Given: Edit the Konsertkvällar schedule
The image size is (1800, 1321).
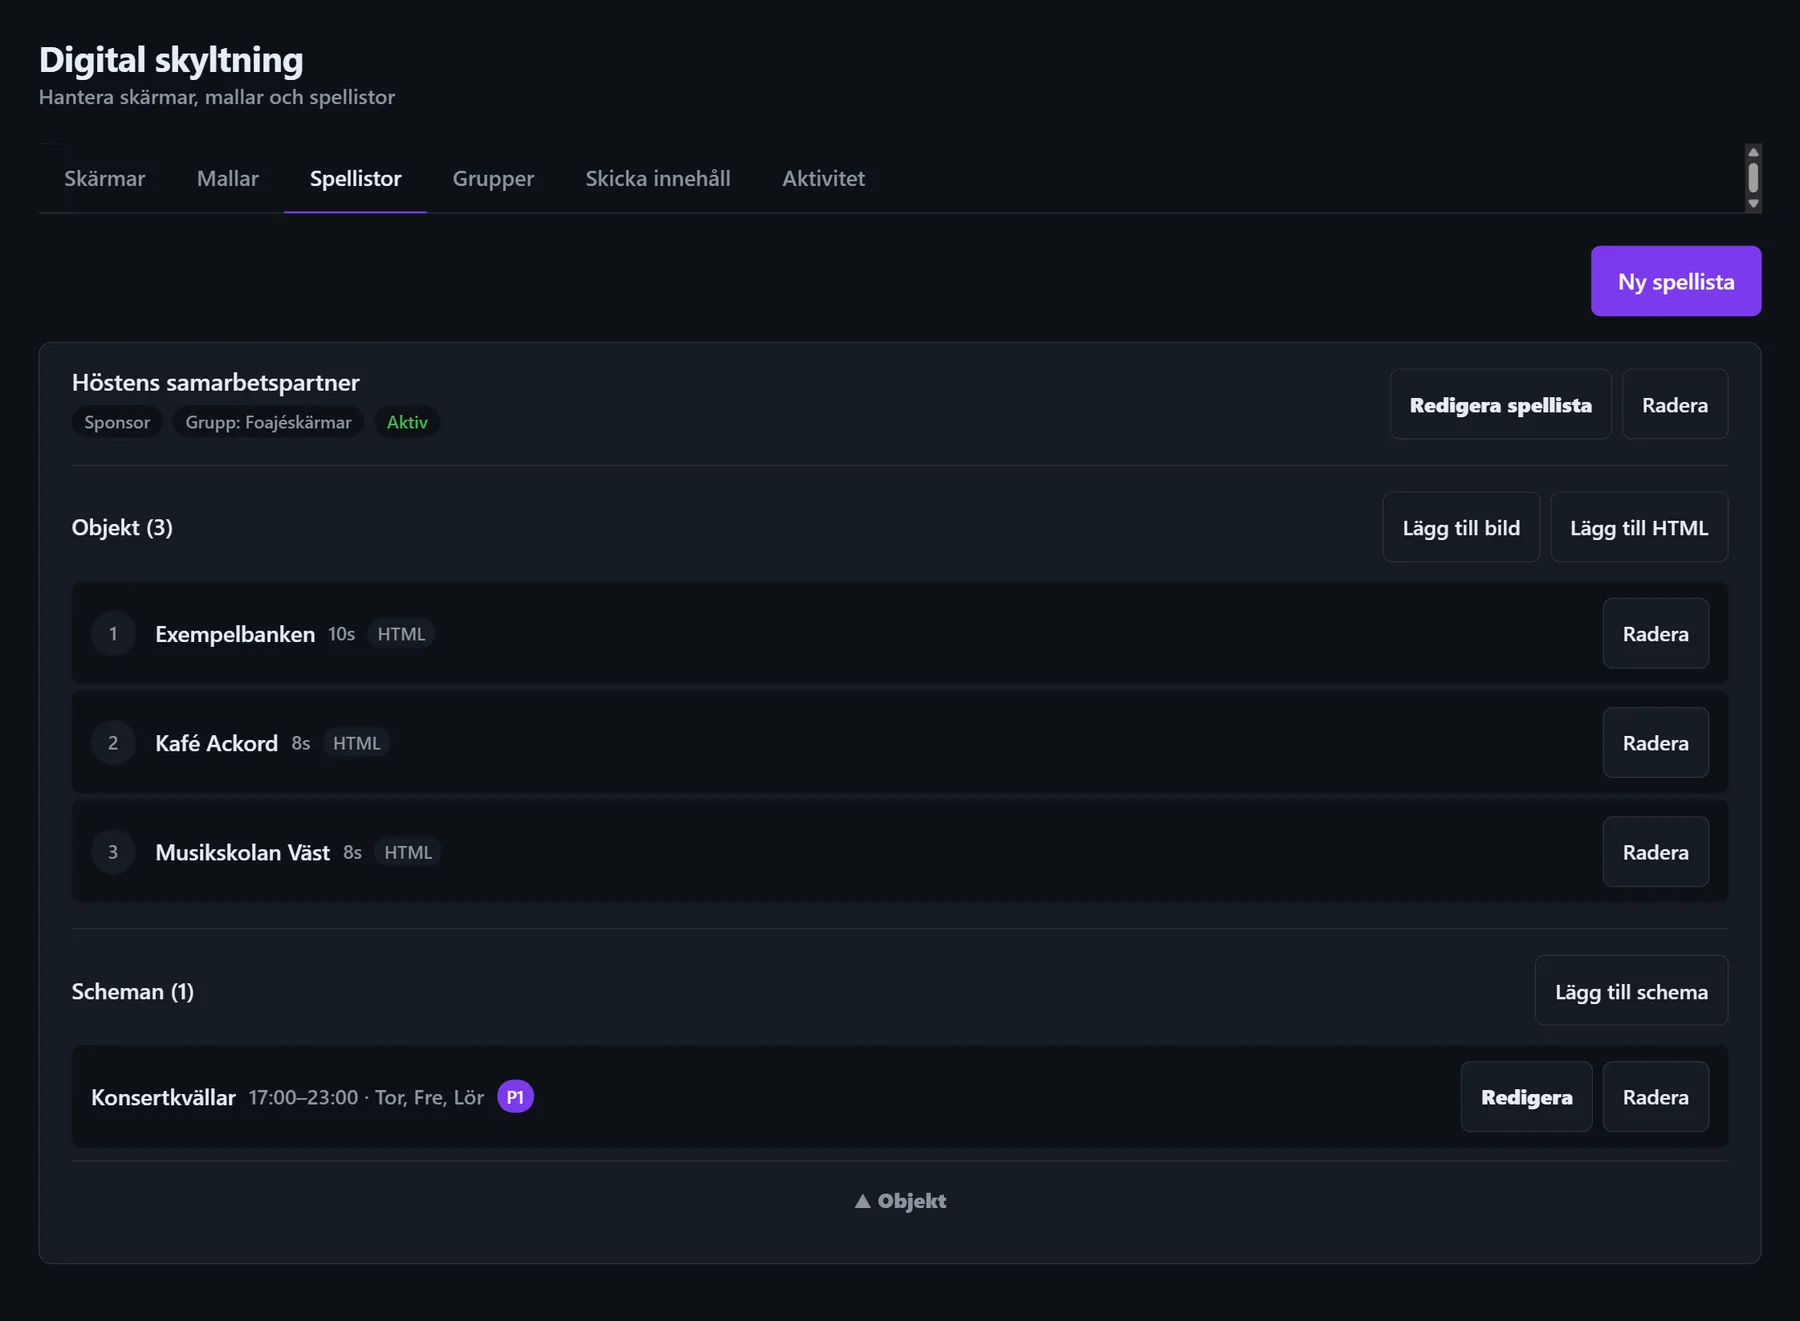Looking at the screenshot, I should coord(1526,1097).
